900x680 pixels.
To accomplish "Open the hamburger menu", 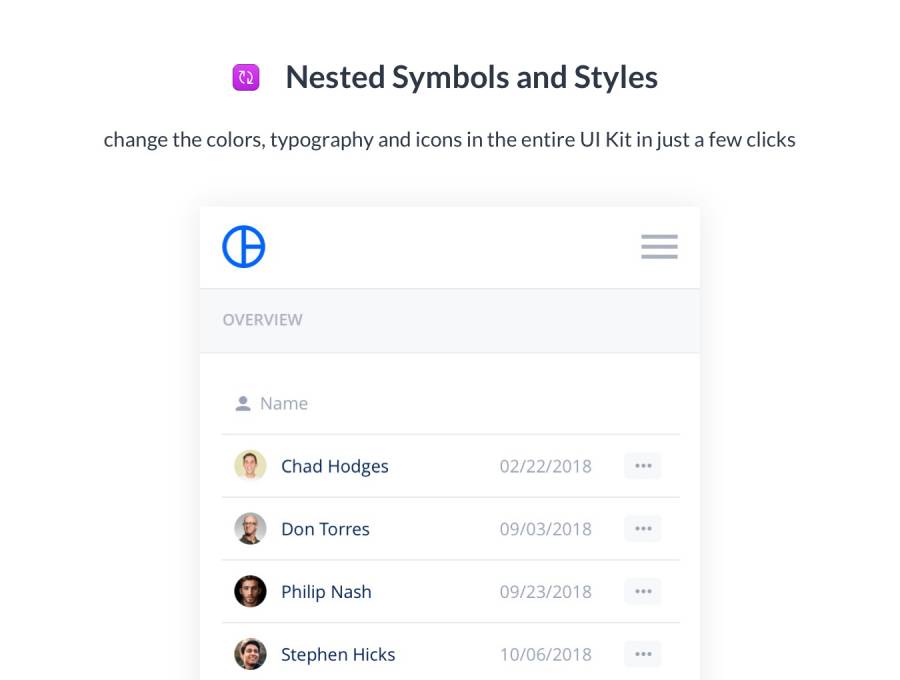I will click(659, 247).
